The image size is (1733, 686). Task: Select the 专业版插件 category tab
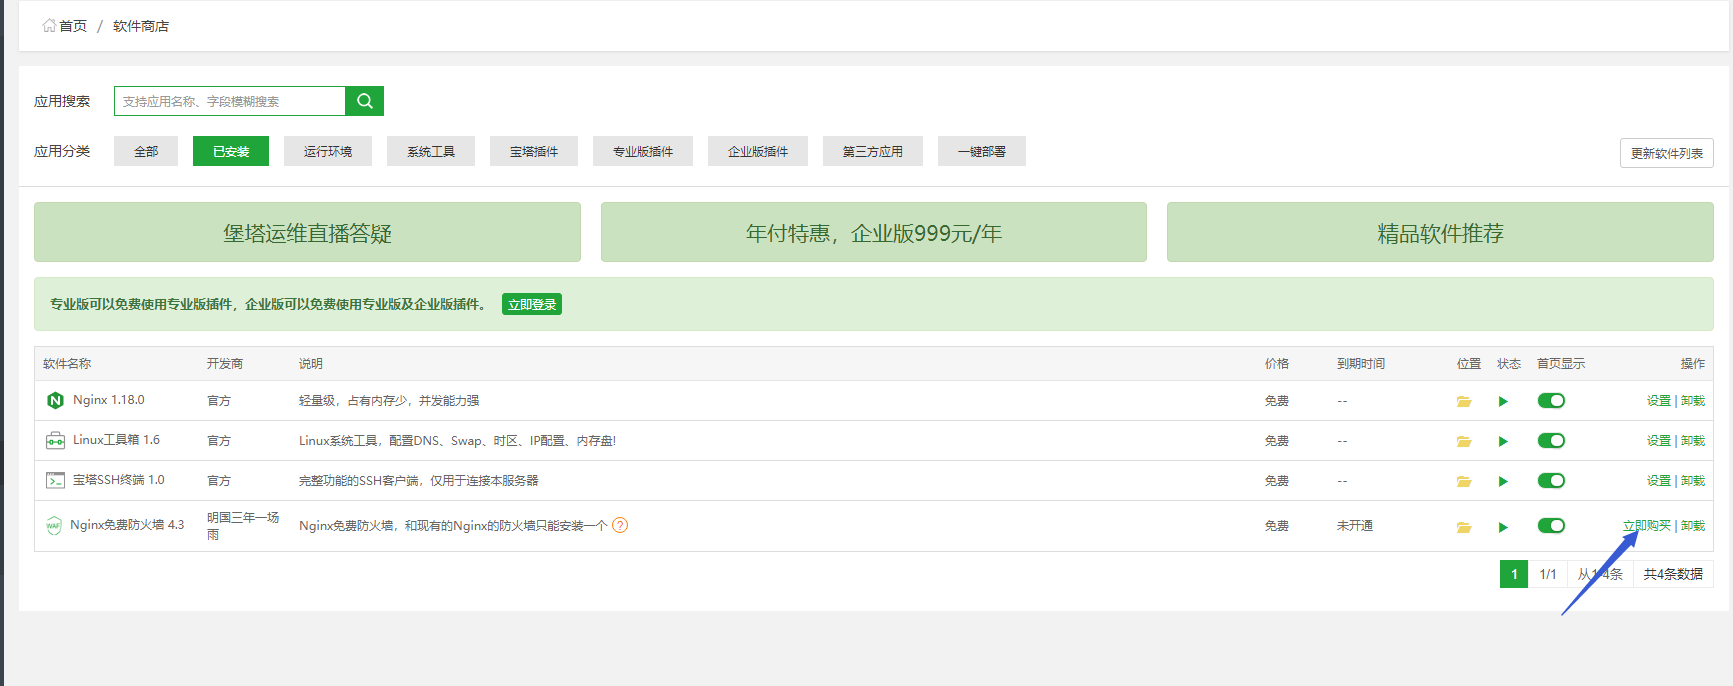pyautogui.click(x=643, y=151)
